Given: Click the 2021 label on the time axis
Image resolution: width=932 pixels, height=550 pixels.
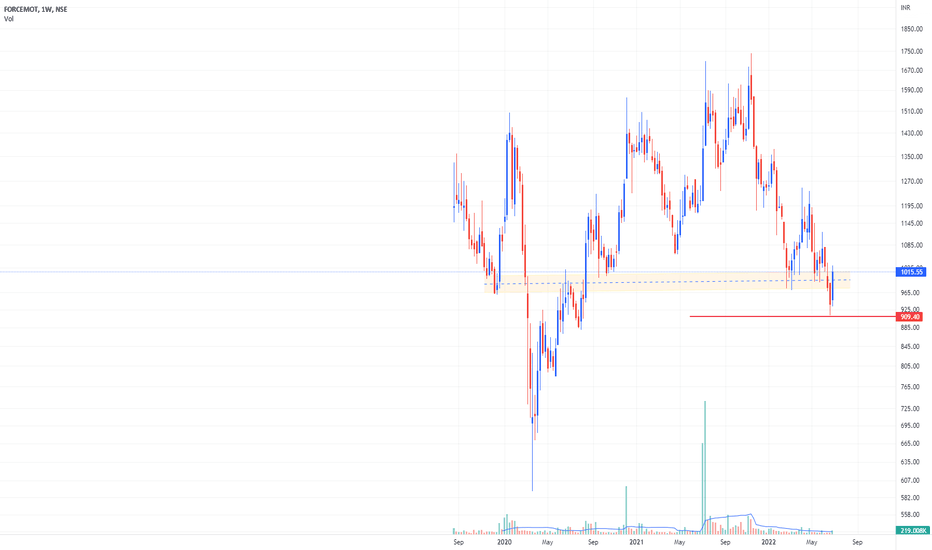Looking at the screenshot, I should (636, 542).
